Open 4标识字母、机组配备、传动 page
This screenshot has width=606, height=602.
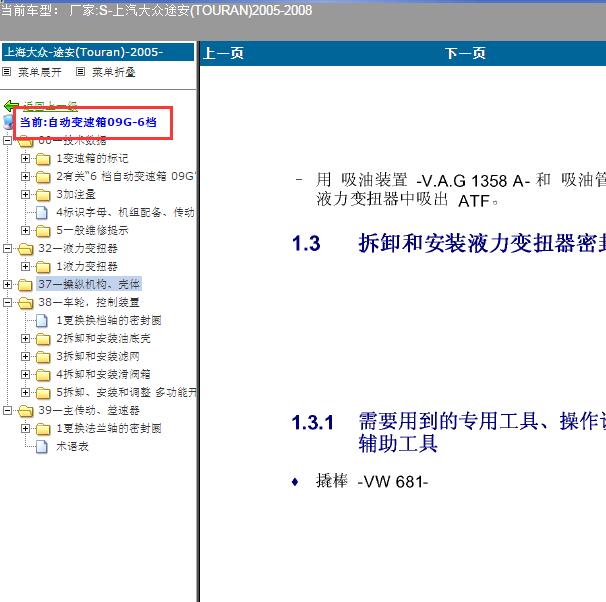(125, 213)
